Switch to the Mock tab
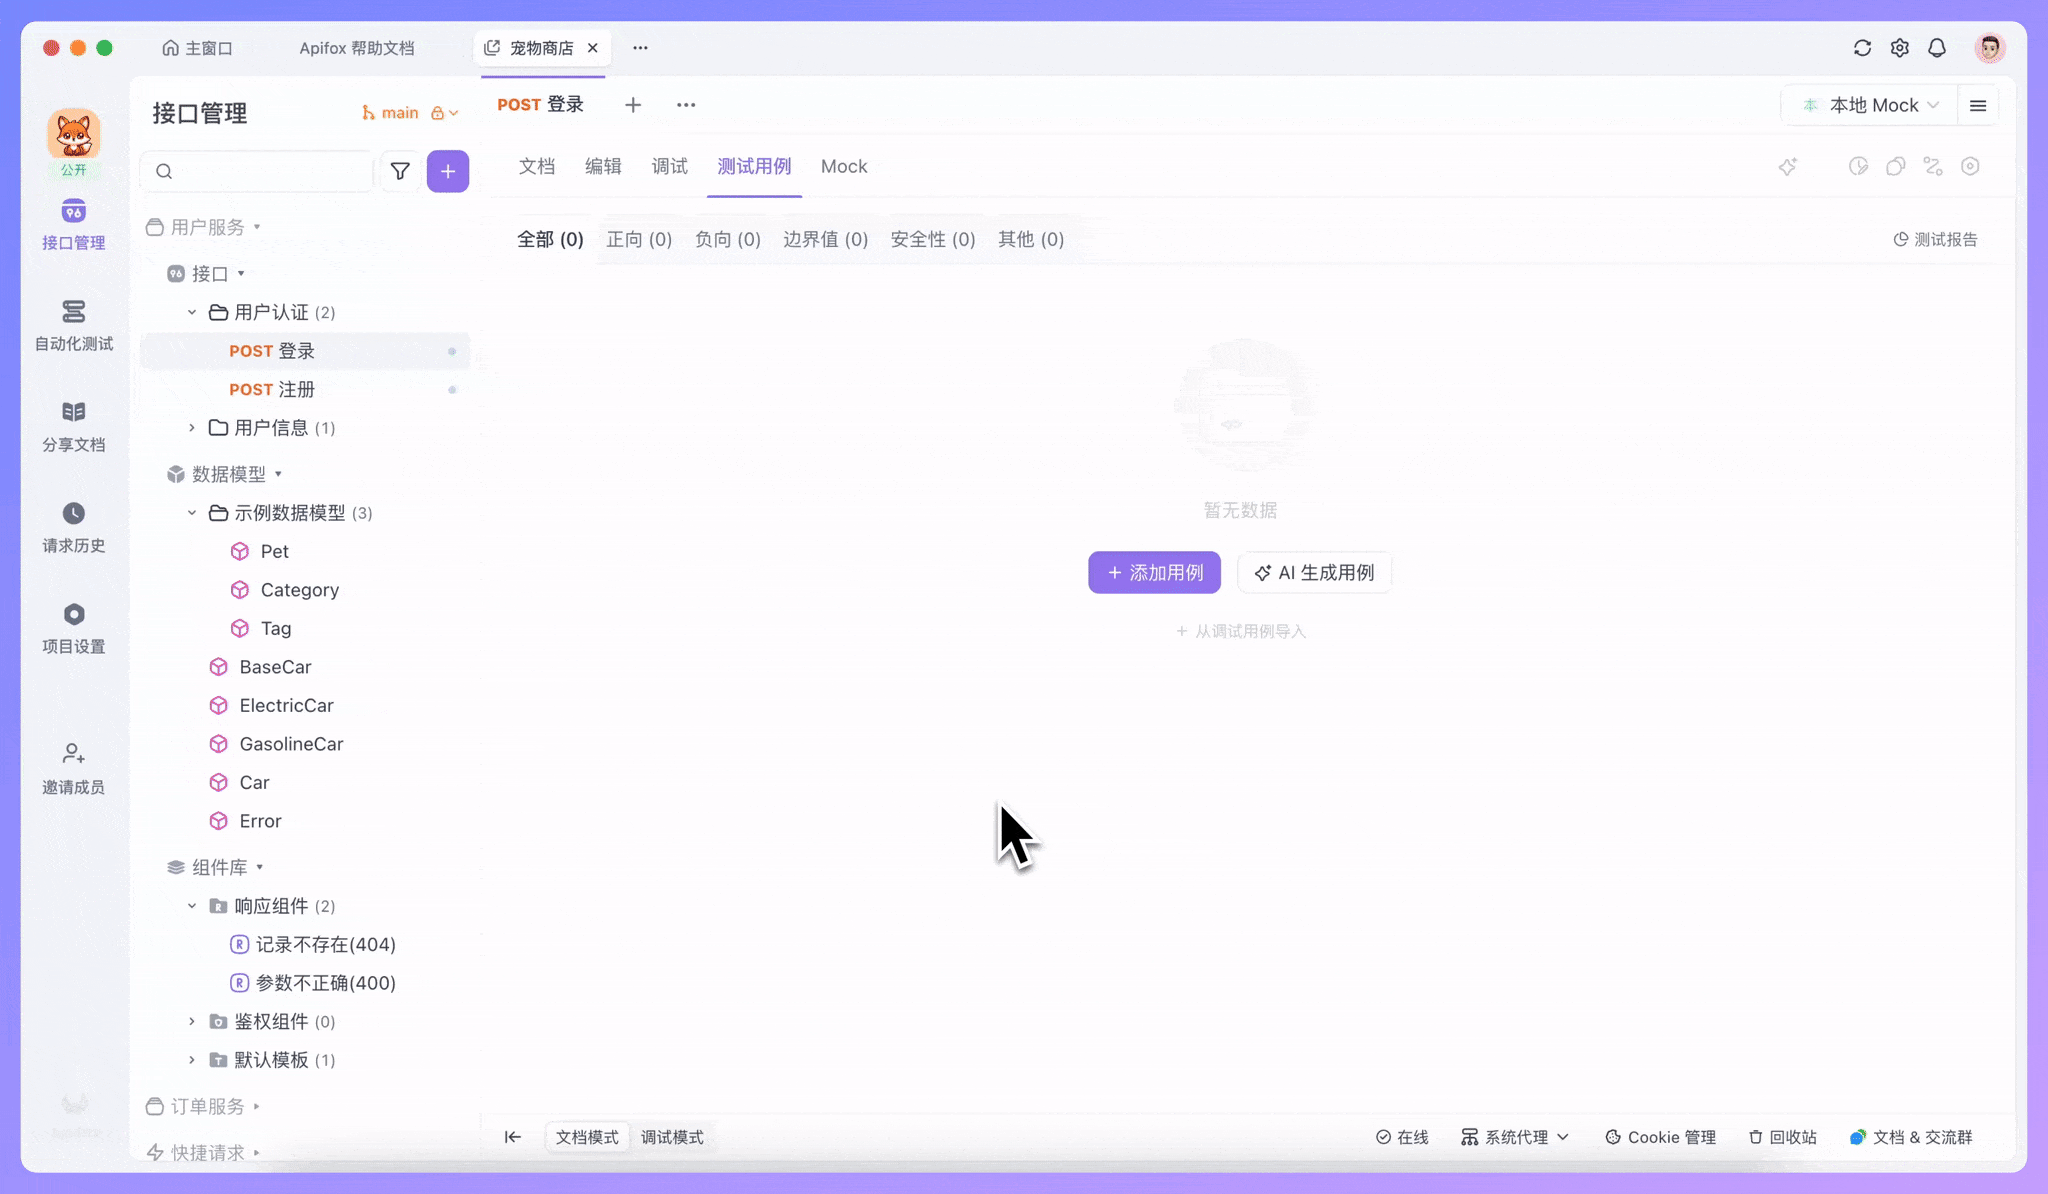This screenshot has height=1194, width=2048. coord(843,166)
